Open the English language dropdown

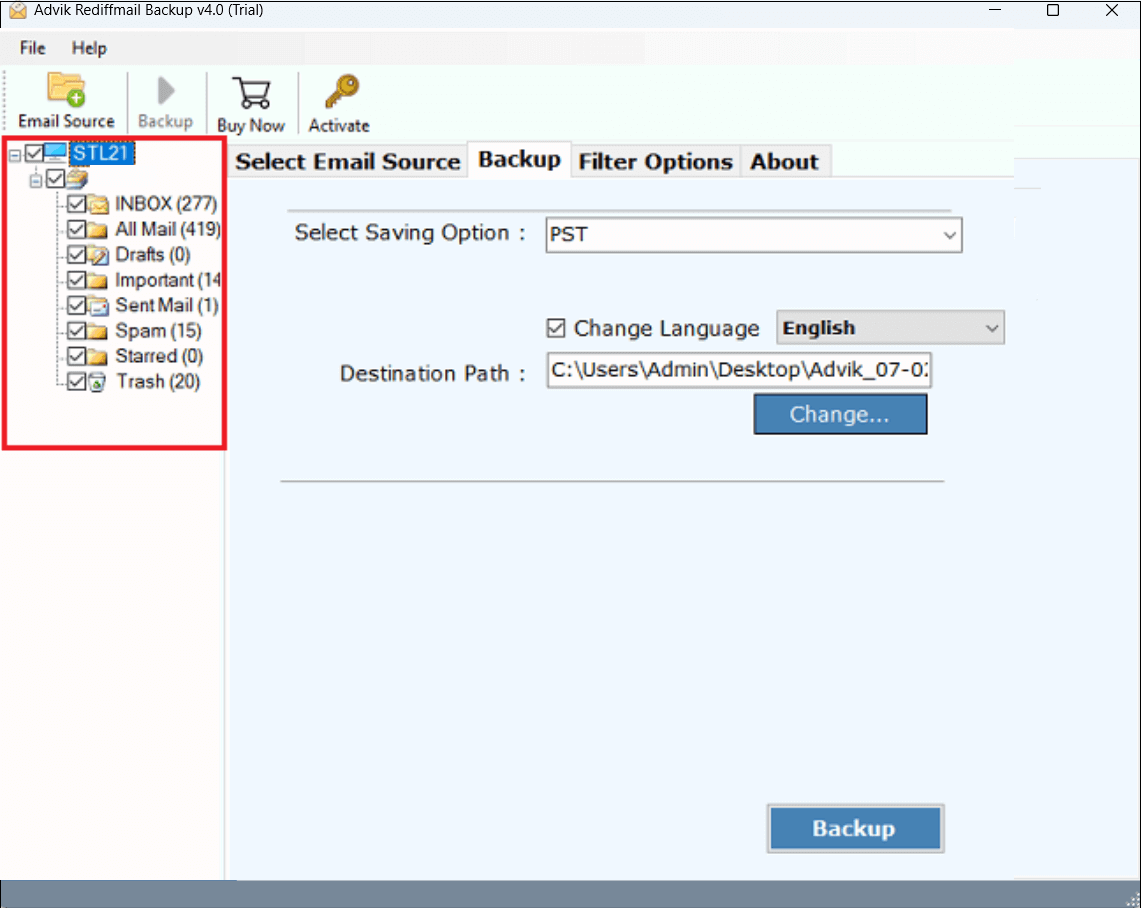click(890, 327)
